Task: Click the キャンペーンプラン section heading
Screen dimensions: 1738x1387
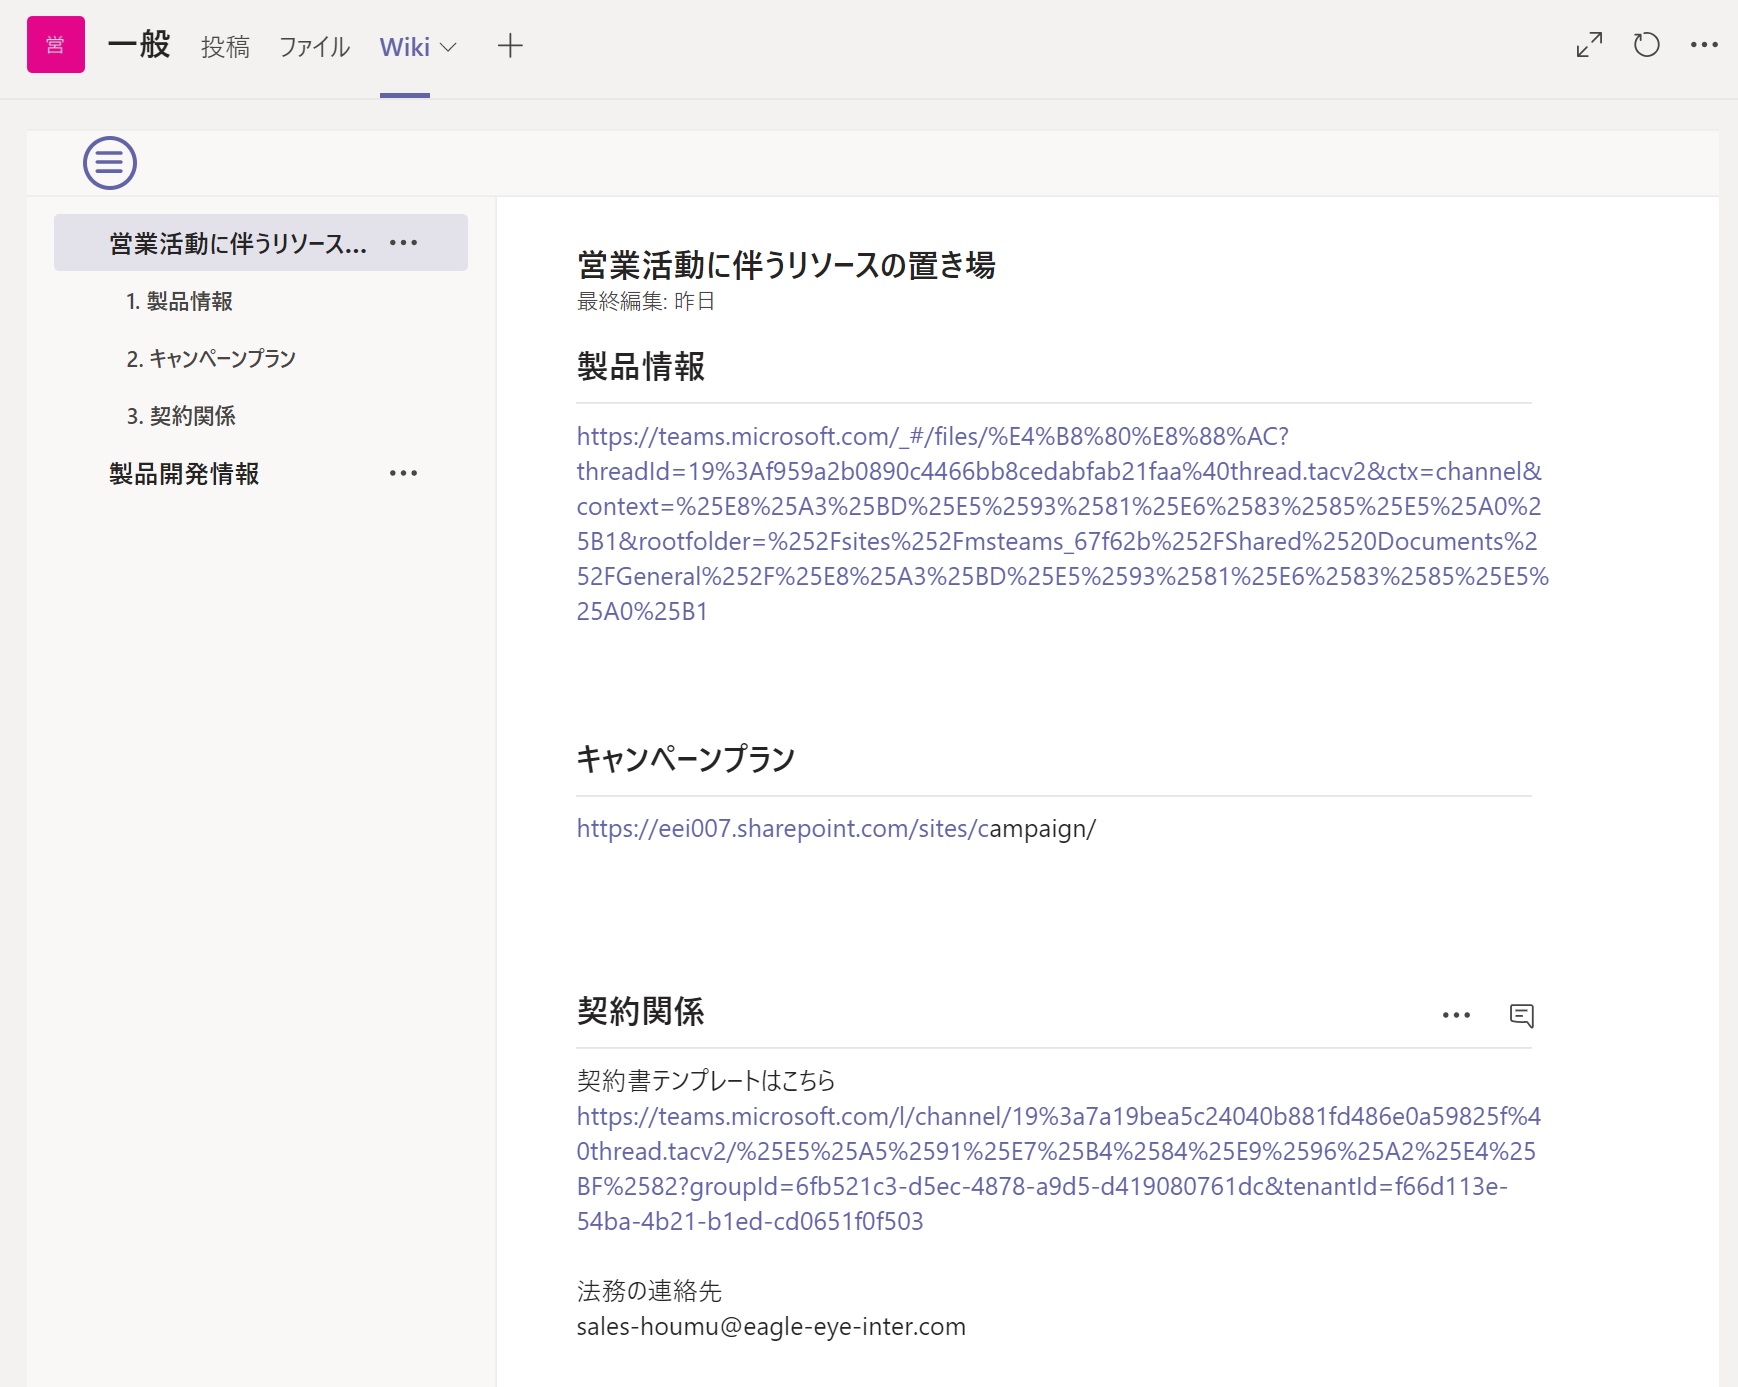Action: 686,759
